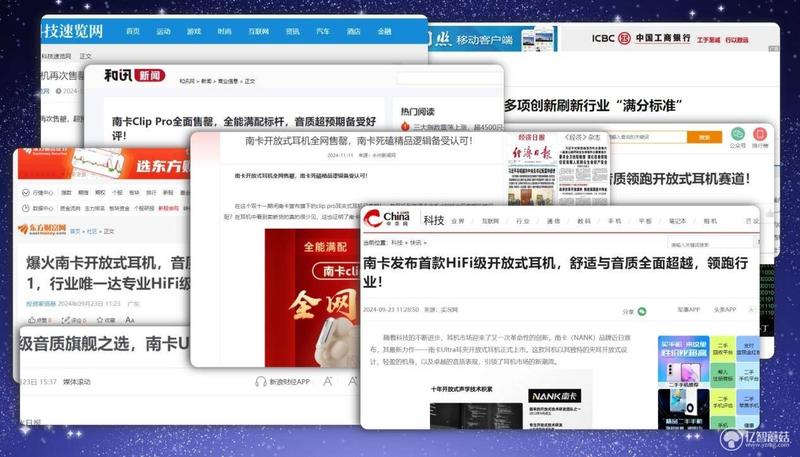
Task: Open the red 全能满配 promo image
Action: 312,298
